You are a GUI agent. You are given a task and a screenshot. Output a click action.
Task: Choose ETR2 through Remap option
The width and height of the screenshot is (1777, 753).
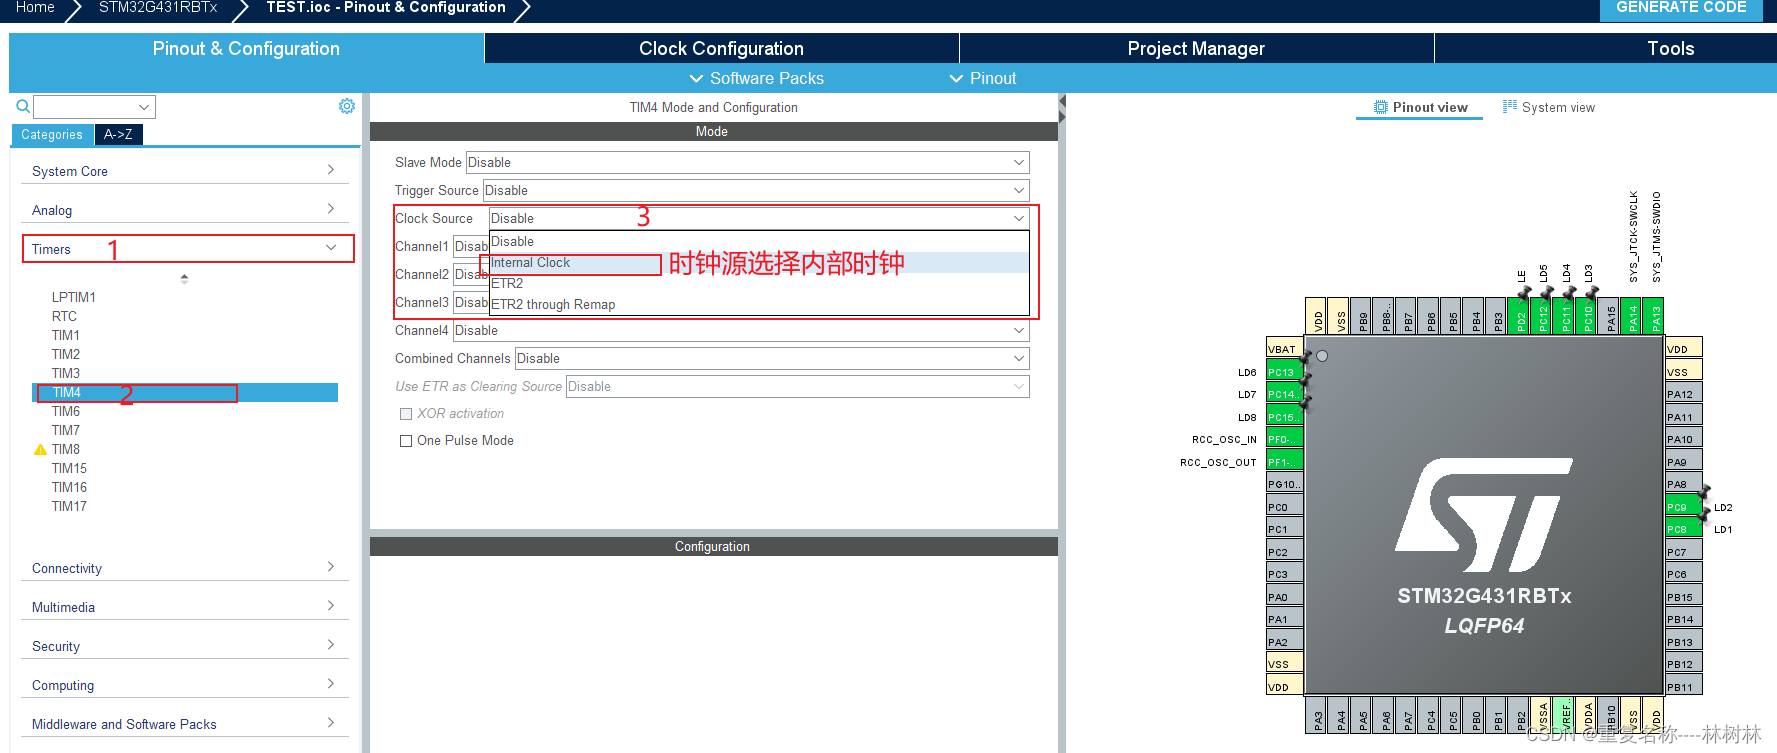[x=759, y=305]
